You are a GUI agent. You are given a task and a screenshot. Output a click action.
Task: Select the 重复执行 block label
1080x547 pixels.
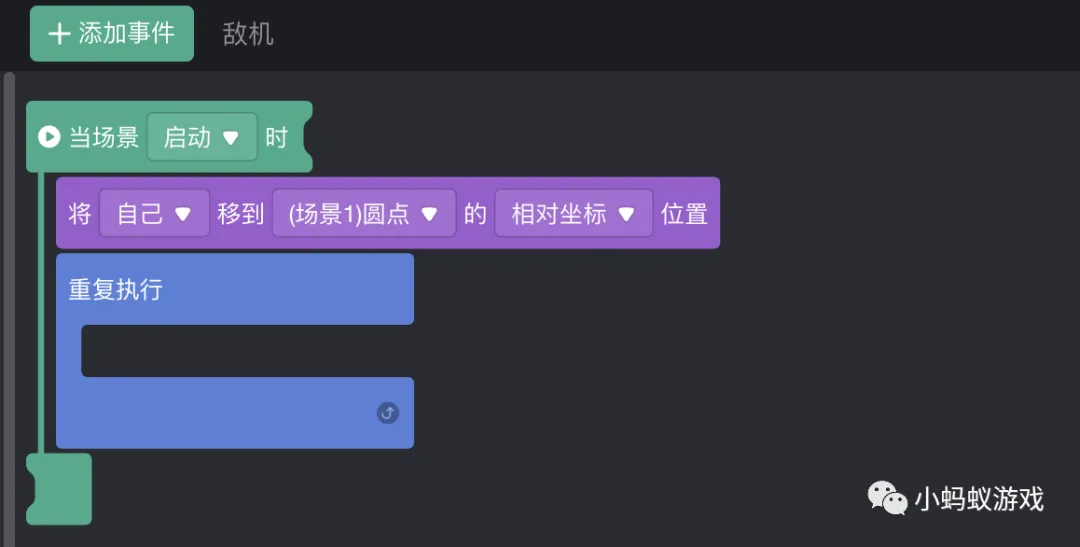(115, 290)
